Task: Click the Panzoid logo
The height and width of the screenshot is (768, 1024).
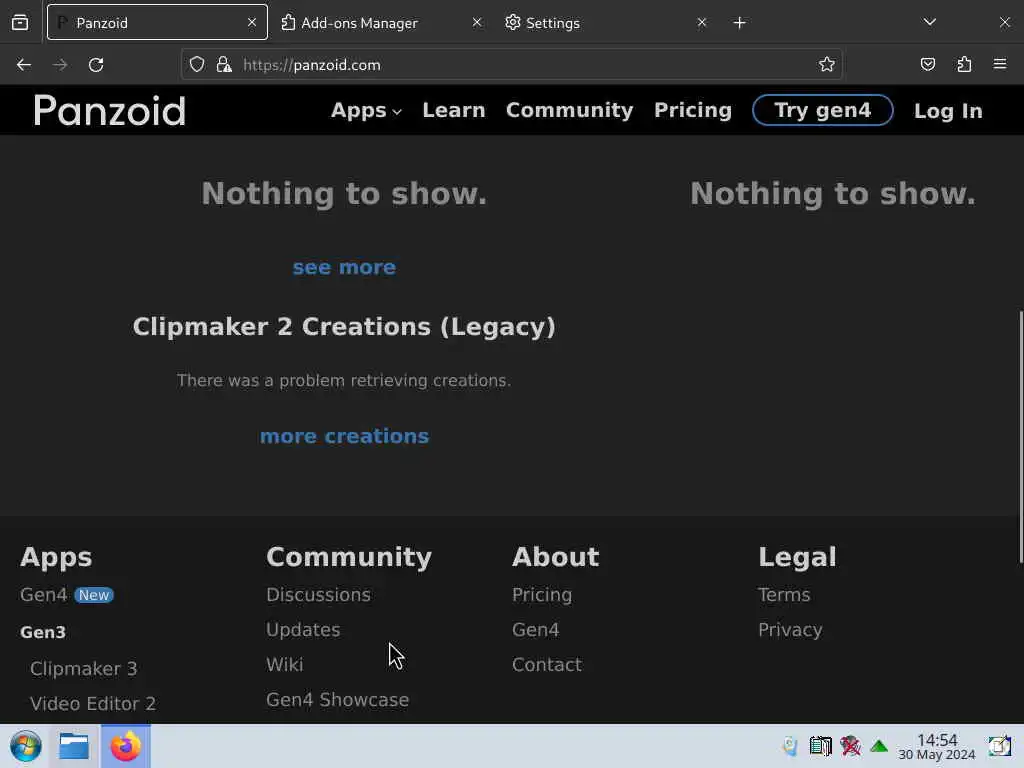Action: [110, 110]
